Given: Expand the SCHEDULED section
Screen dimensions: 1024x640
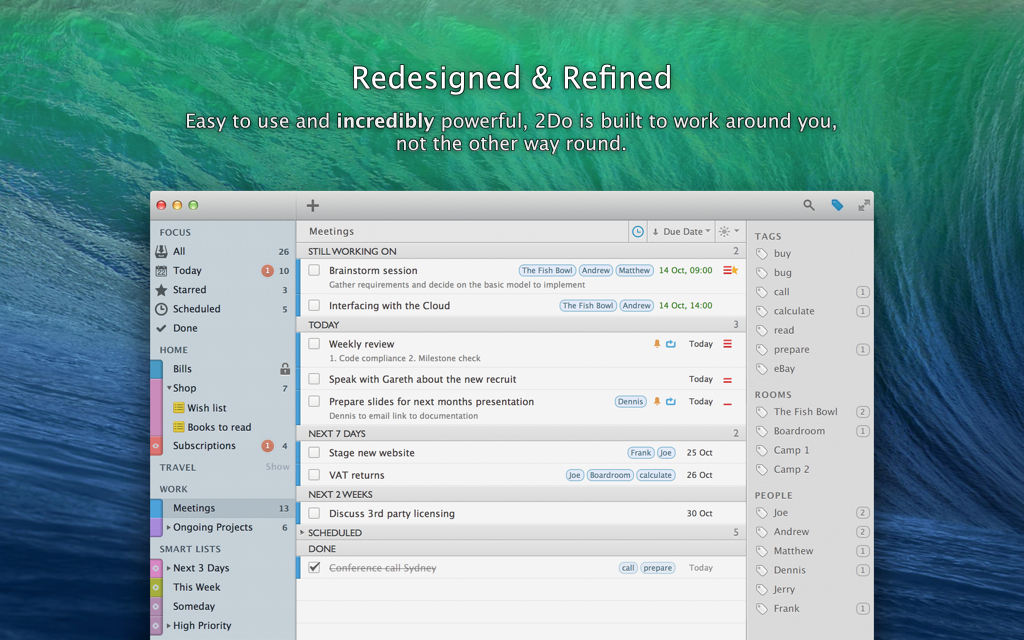Looking at the screenshot, I should pyautogui.click(x=302, y=533).
